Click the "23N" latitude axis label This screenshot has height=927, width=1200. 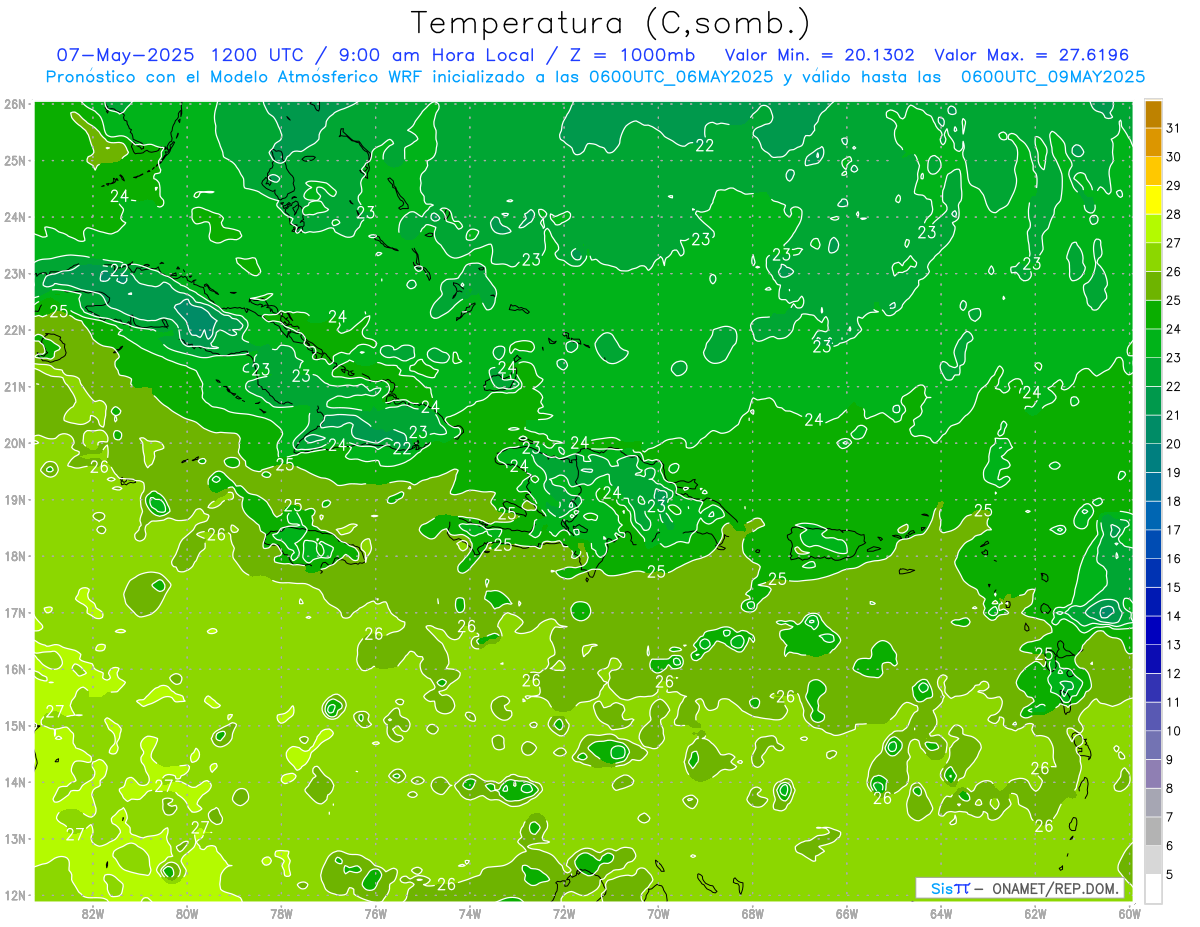[15, 273]
